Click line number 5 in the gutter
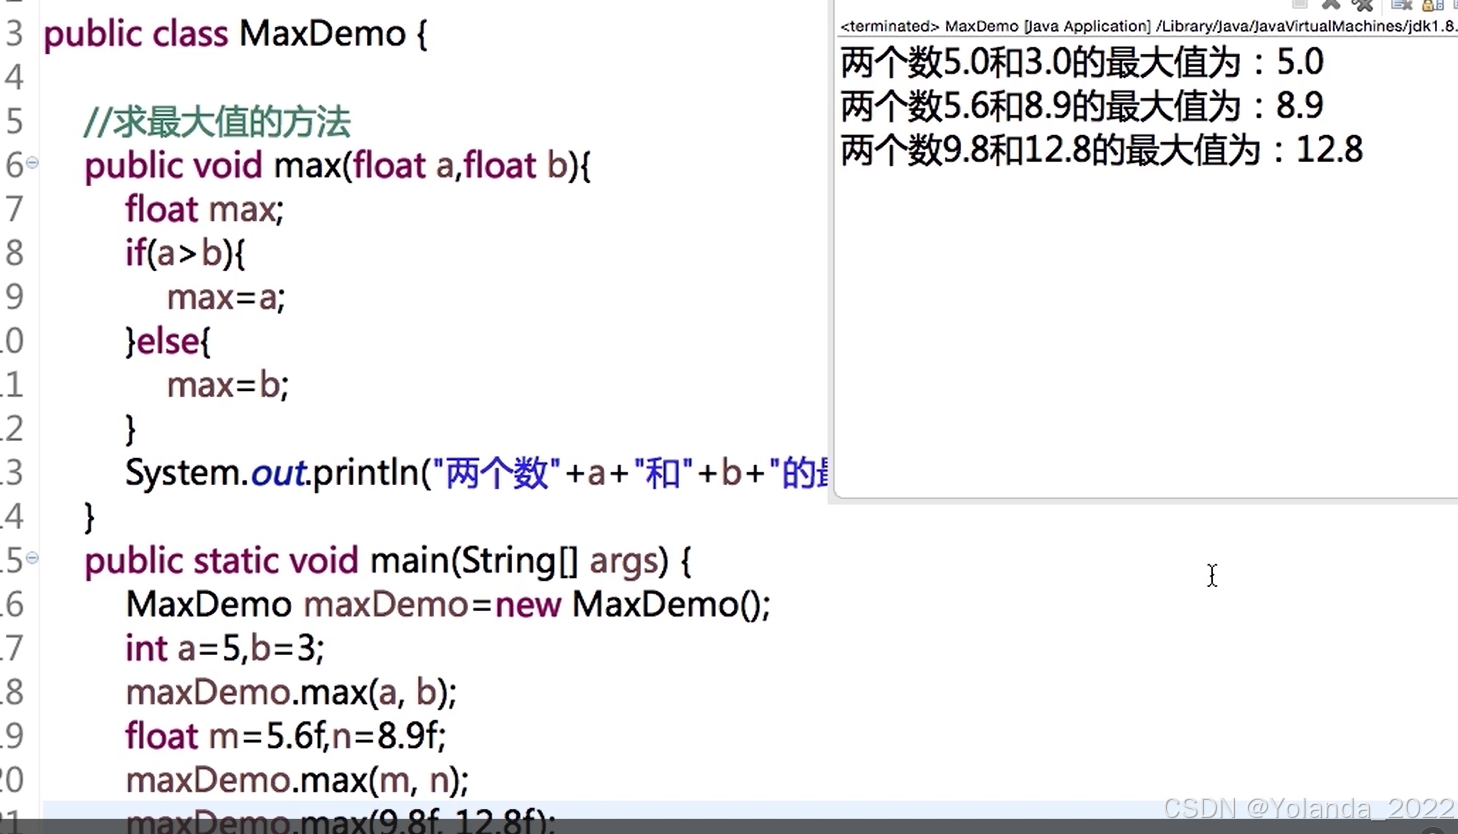Image resolution: width=1458 pixels, height=834 pixels. (14, 122)
